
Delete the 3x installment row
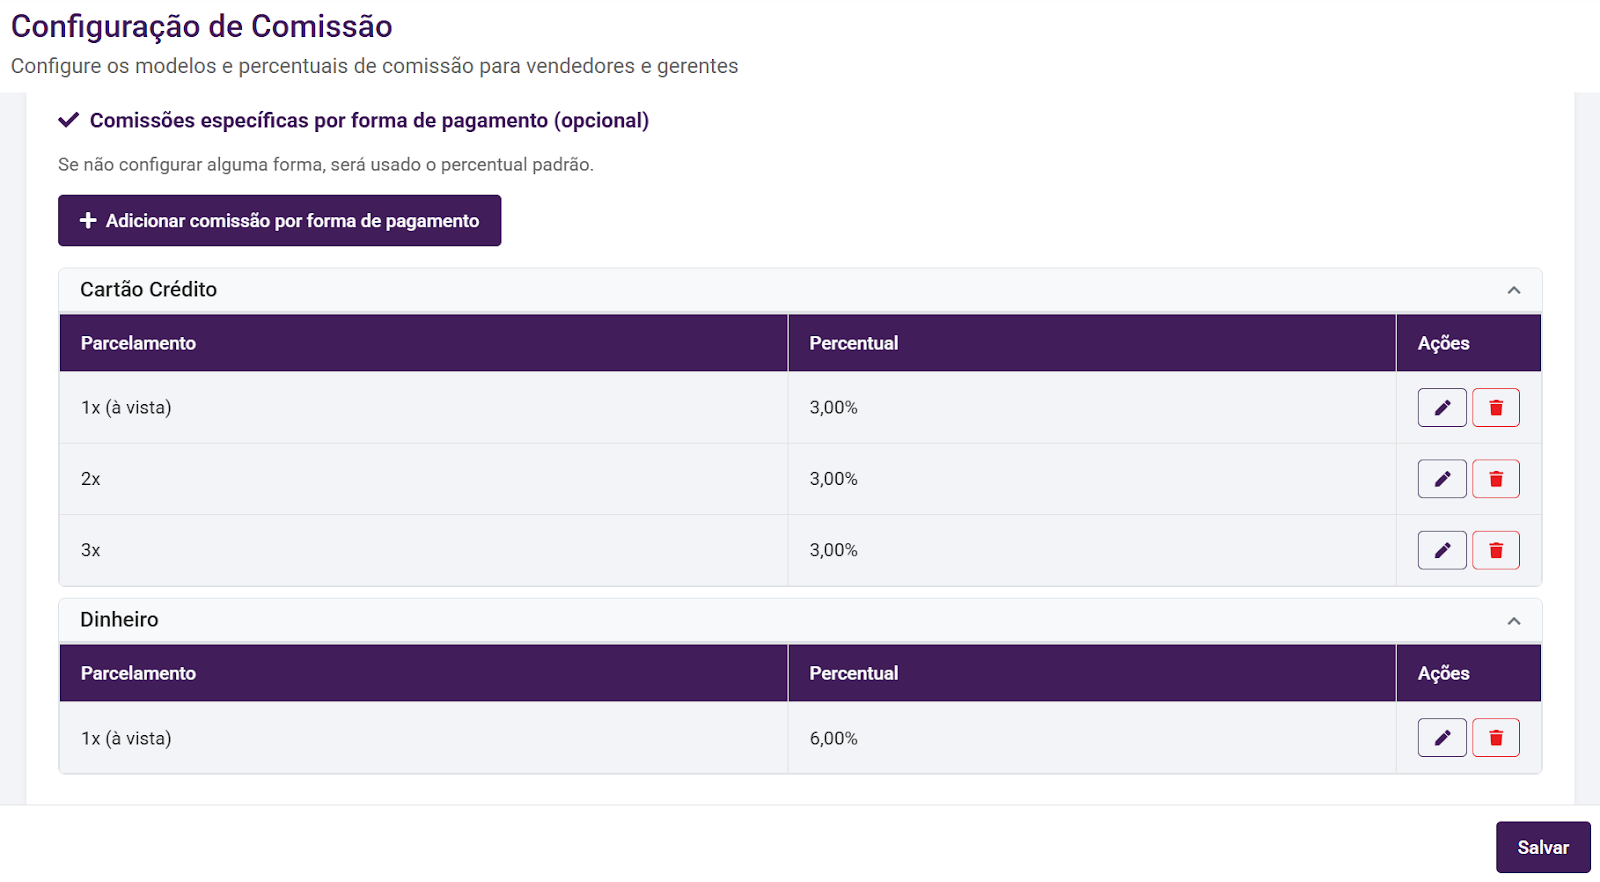(x=1495, y=550)
